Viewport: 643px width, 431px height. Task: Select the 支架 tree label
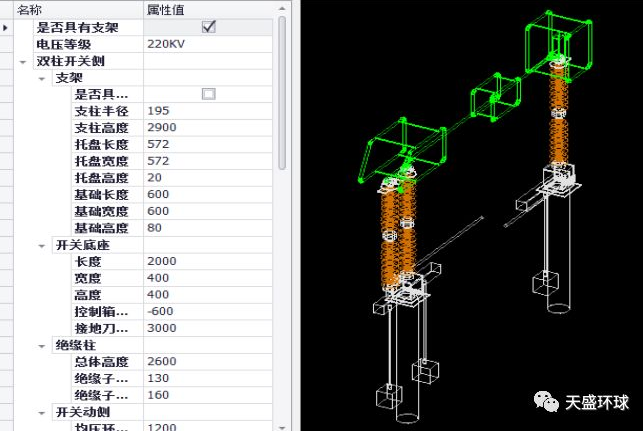69,78
